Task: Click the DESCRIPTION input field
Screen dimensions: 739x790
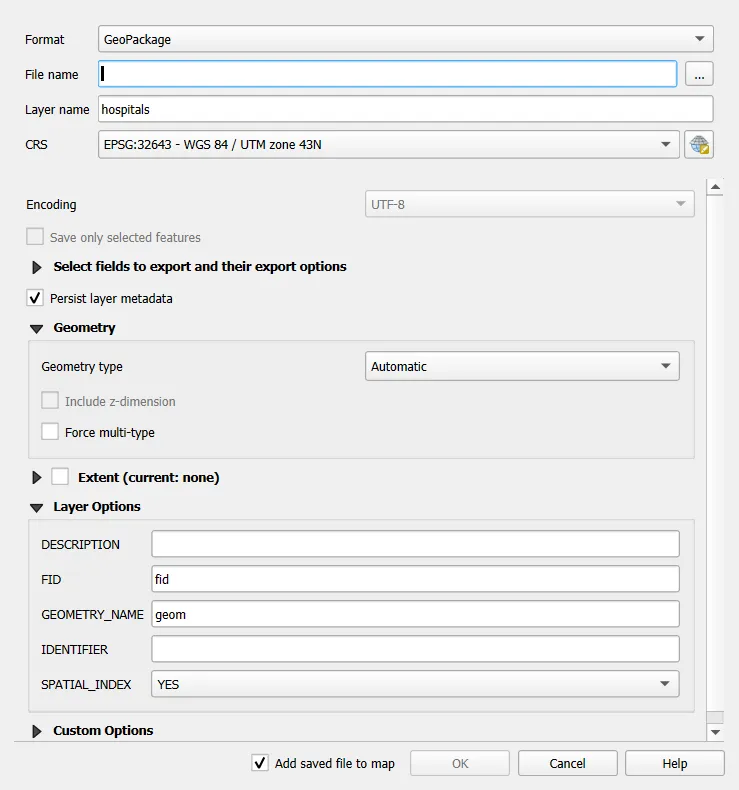Action: coord(415,544)
